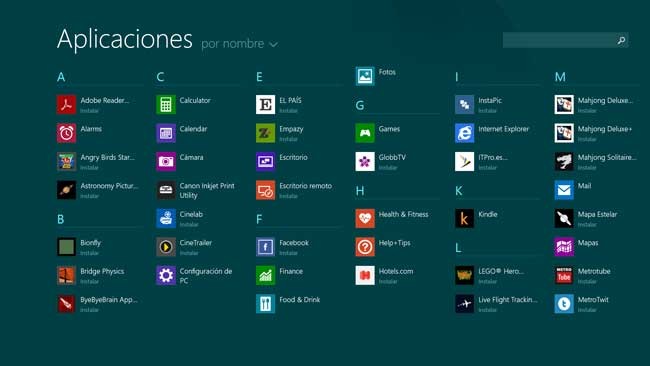Launch the Hotels.com icon
The width and height of the screenshot is (650, 366).
(x=365, y=276)
